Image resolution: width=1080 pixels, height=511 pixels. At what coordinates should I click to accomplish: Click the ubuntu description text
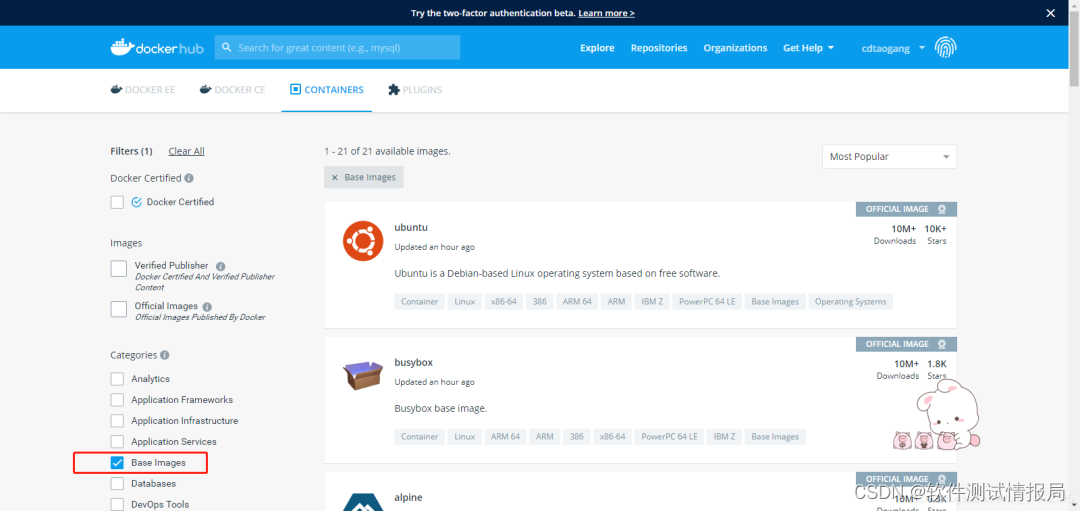click(557, 273)
